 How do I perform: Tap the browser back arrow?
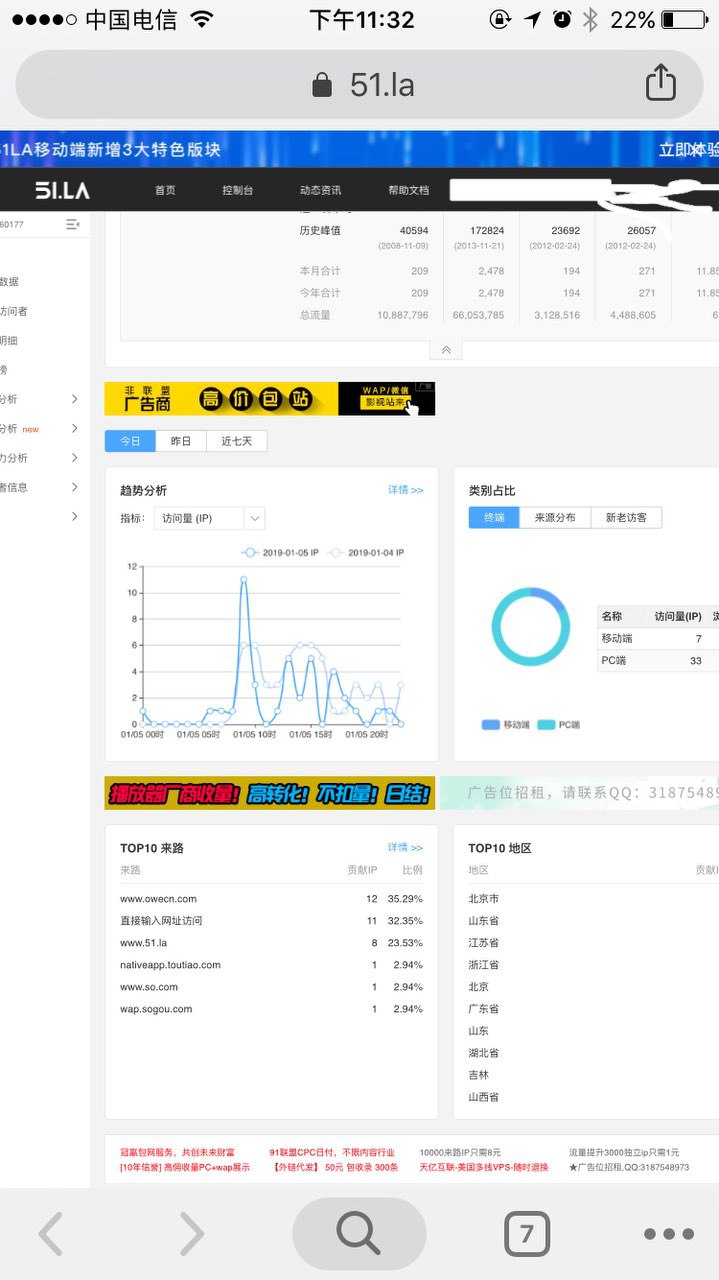click(51, 1234)
